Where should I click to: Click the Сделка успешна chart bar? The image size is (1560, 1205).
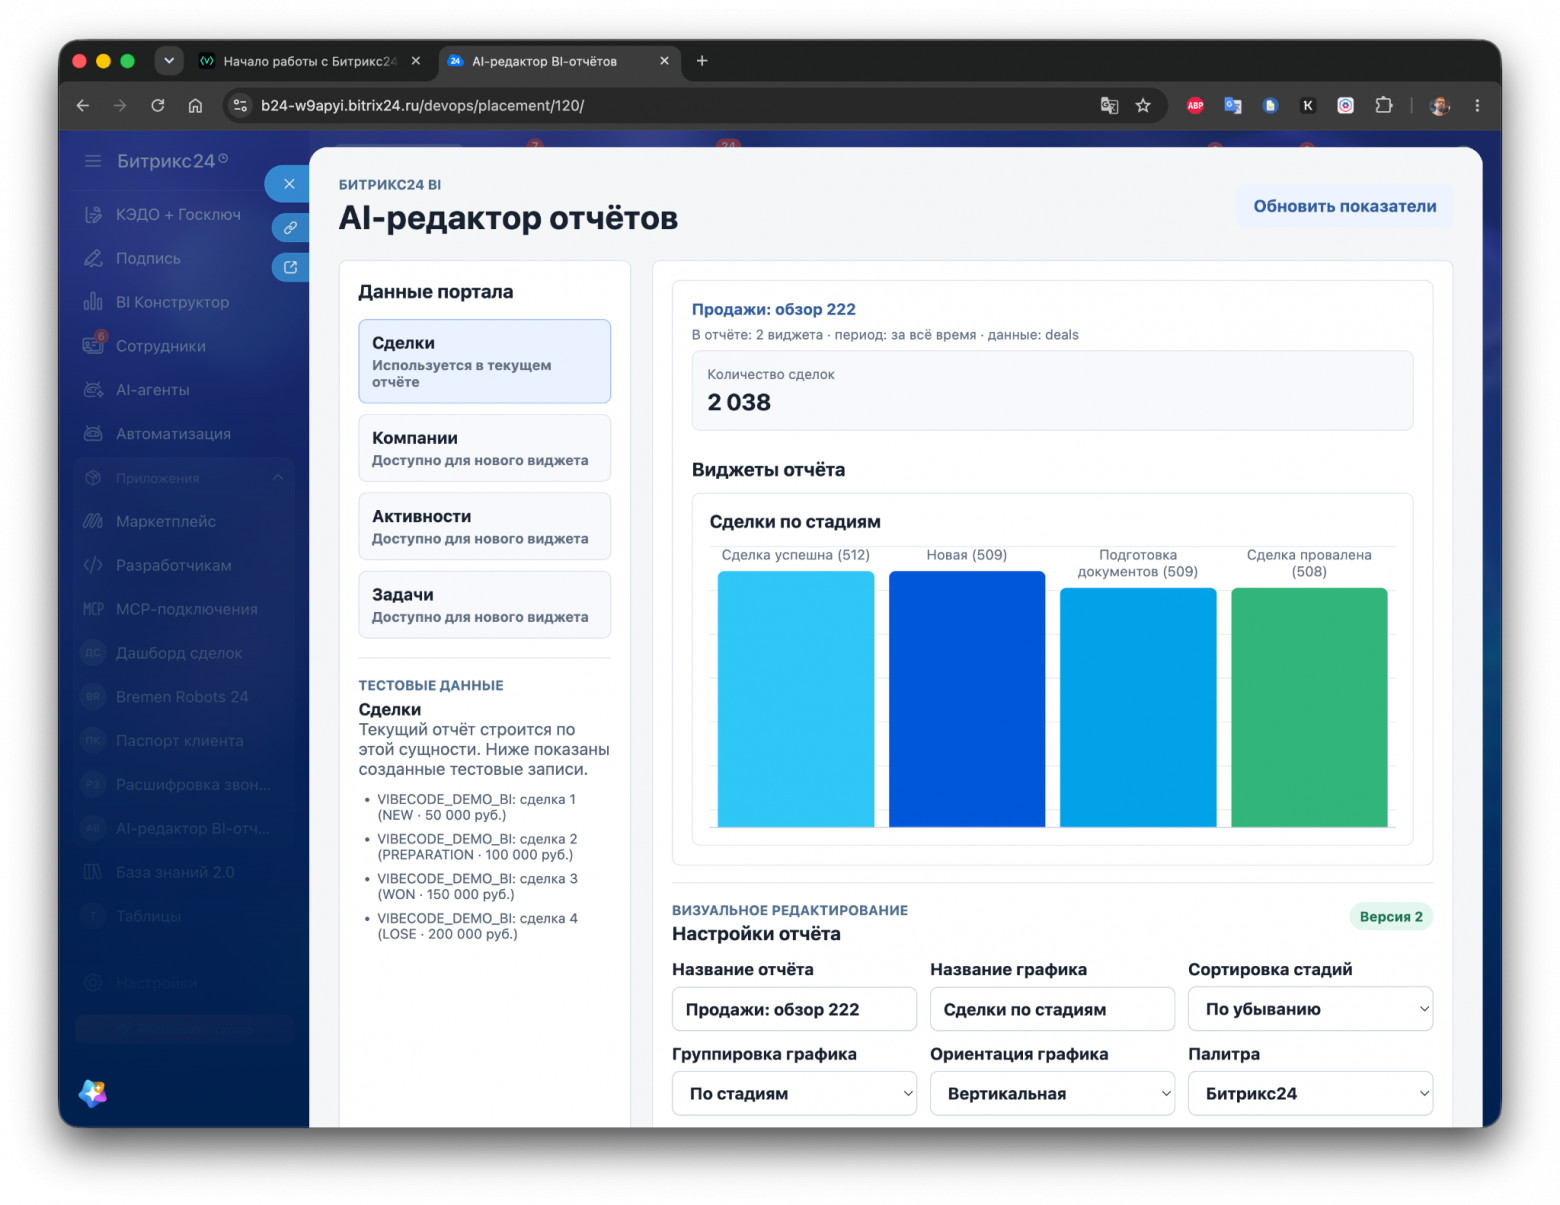click(796, 699)
